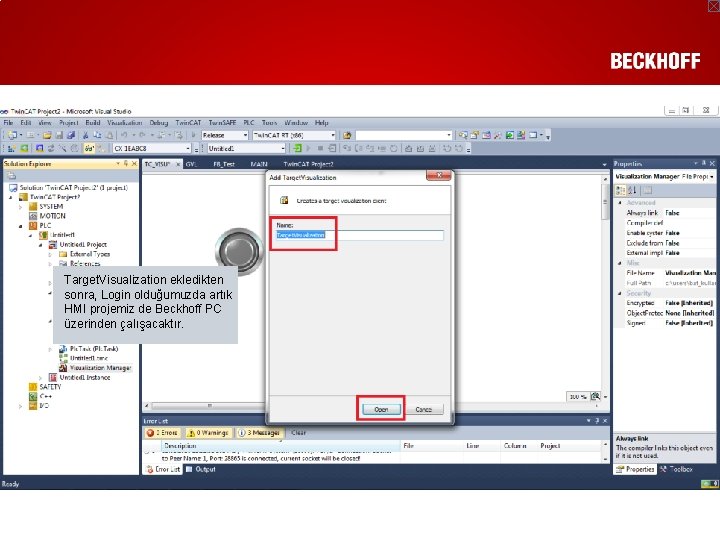Toggle the 0 Warnings filter
Viewport: 720px width, 540px height.
[x=208, y=433]
